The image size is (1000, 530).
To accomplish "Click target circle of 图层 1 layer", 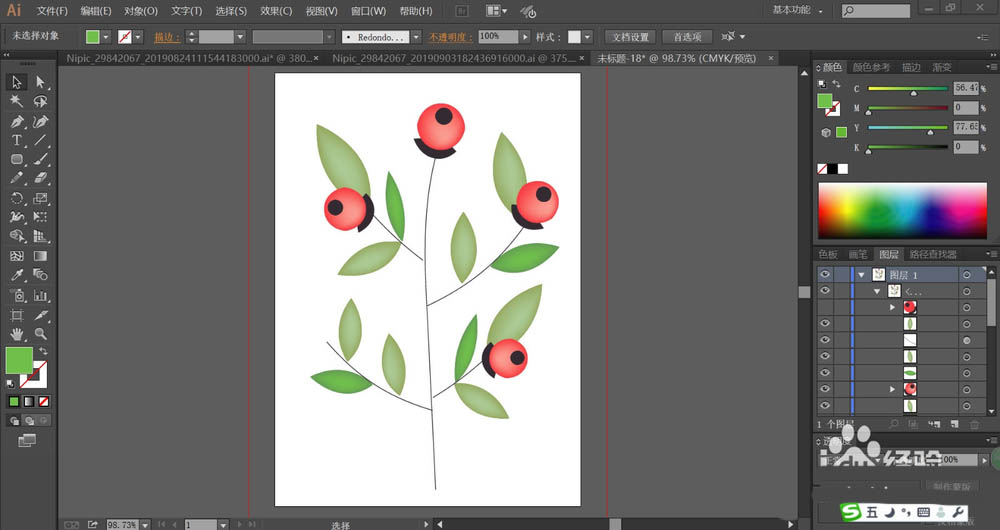I will (967, 275).
